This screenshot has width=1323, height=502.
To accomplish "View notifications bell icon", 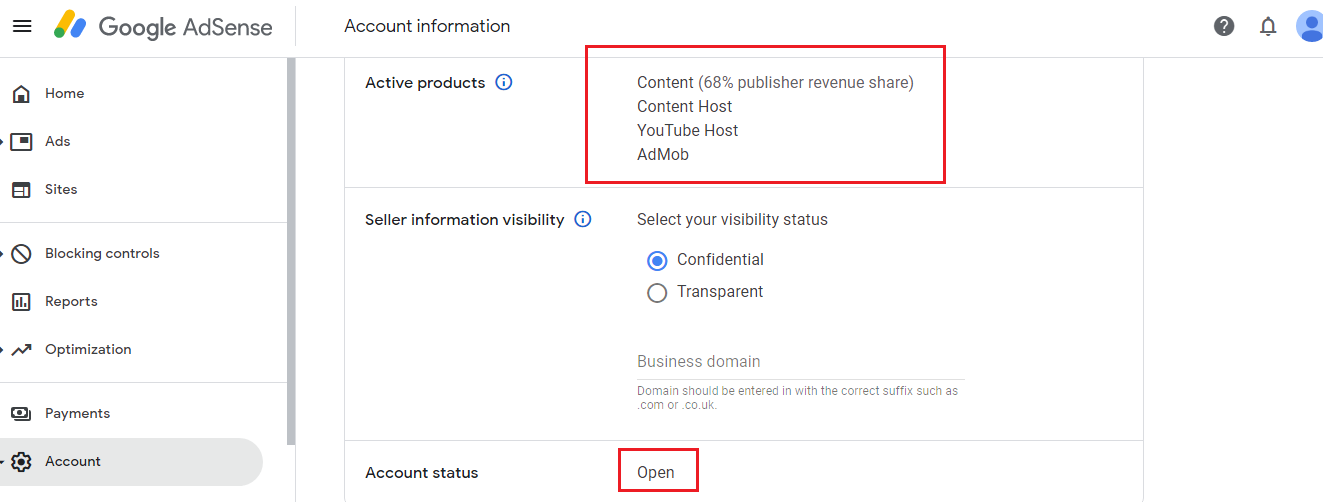I will pos(1268,26).
